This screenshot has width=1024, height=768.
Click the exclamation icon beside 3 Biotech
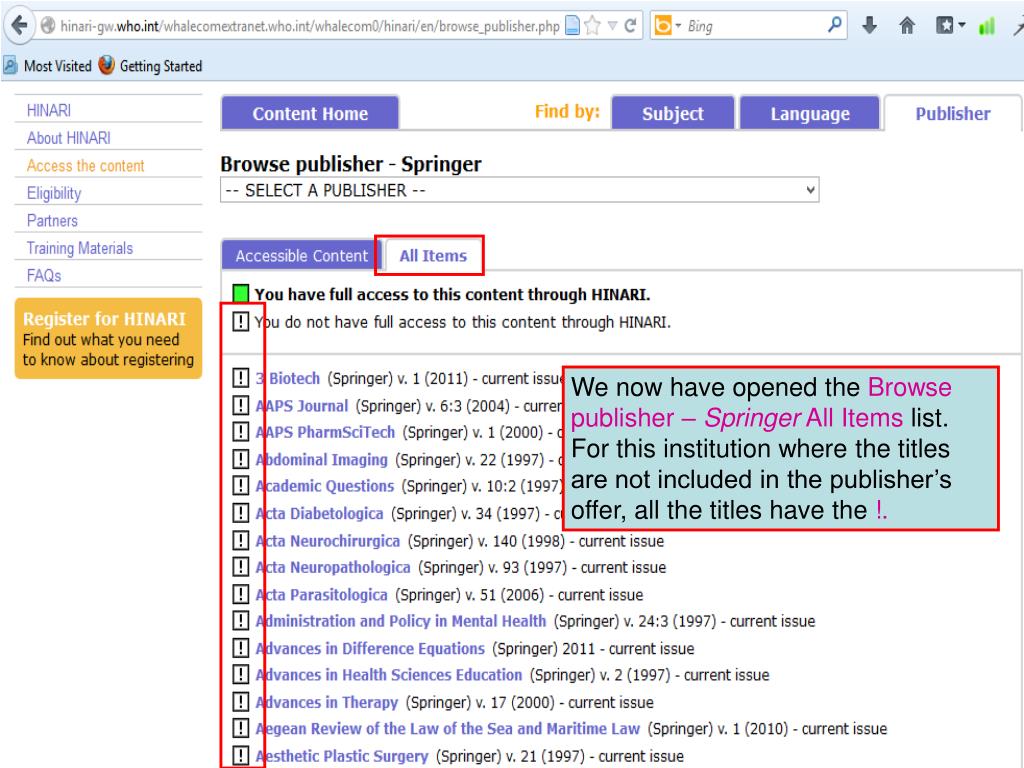(241, 377)
